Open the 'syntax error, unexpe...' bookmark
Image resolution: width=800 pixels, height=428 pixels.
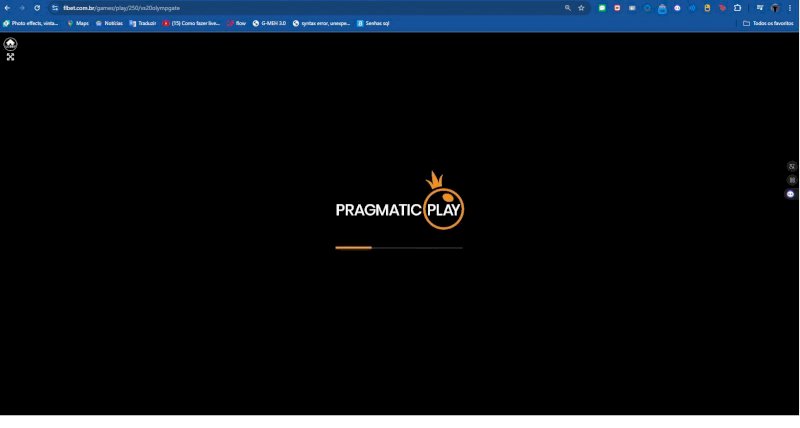tap(321, 23)
